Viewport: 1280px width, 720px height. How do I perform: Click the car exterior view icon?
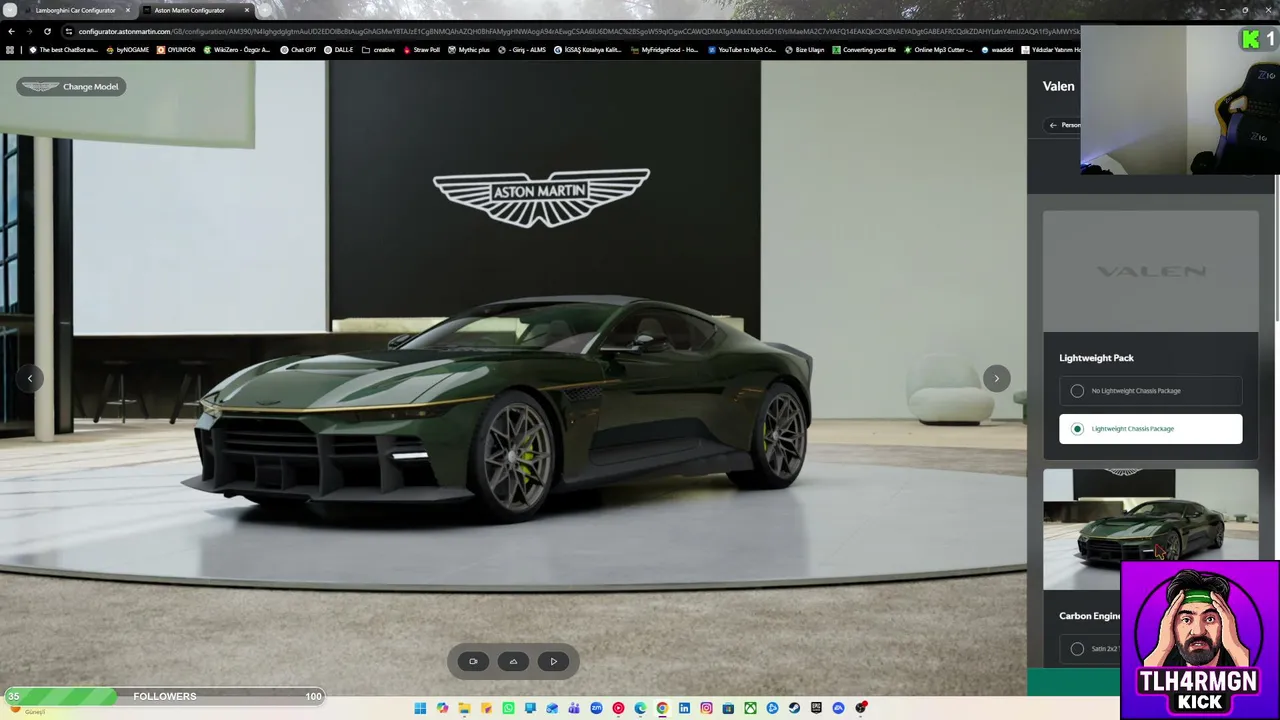click(513, 661)
